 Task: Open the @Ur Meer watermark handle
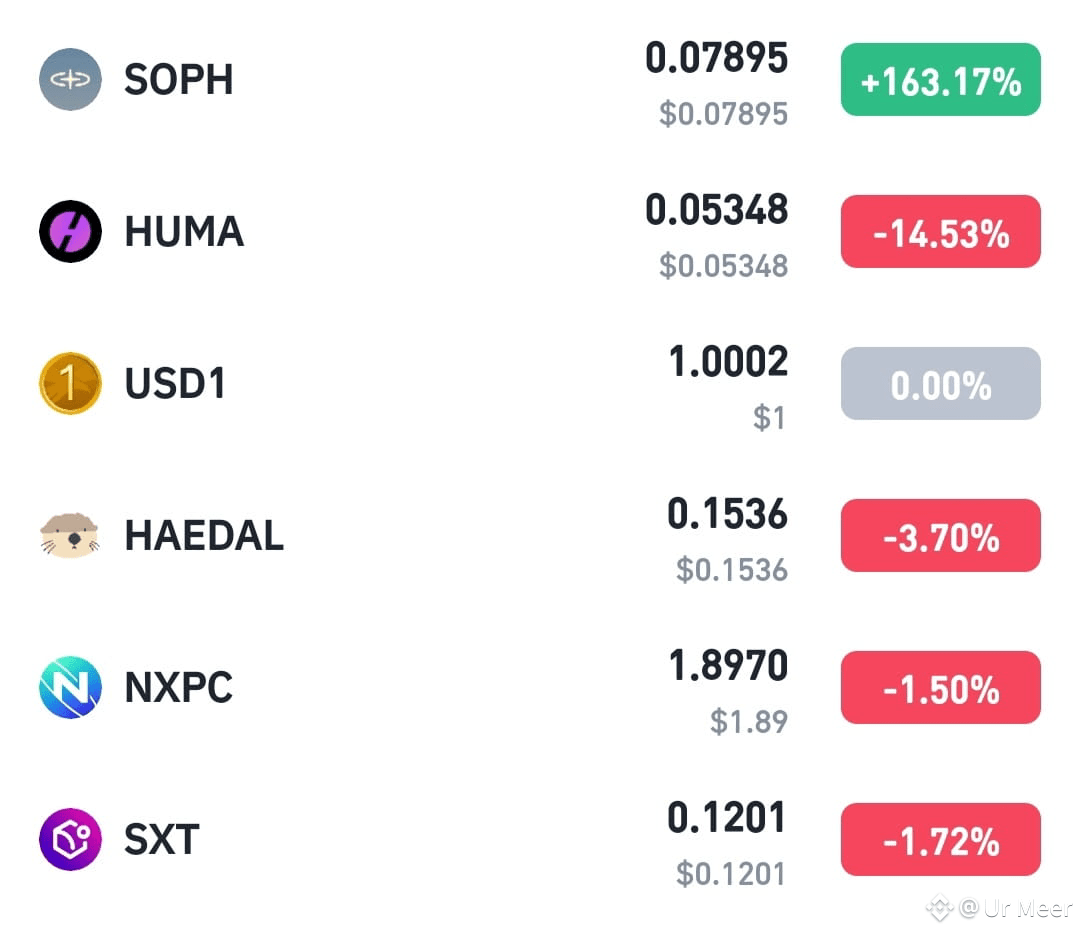(x=1015, y=909)
